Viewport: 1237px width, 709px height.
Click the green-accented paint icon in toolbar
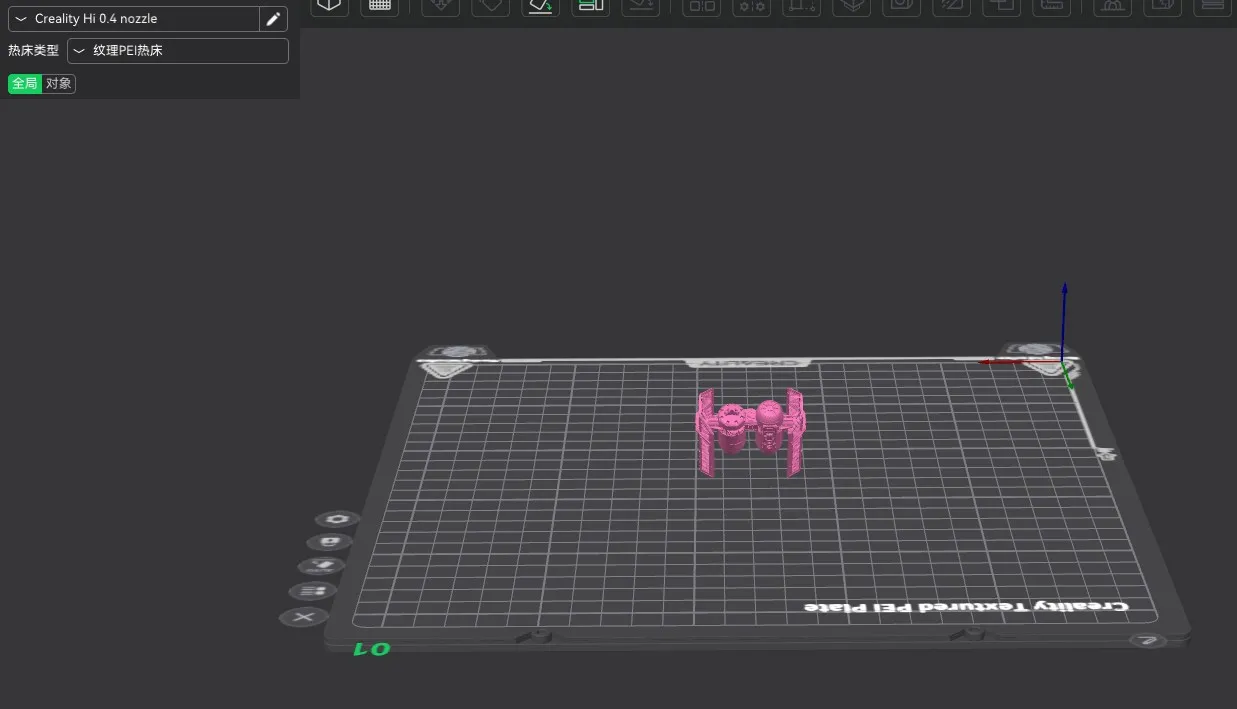pyautogui.click(x=541, y=6)
